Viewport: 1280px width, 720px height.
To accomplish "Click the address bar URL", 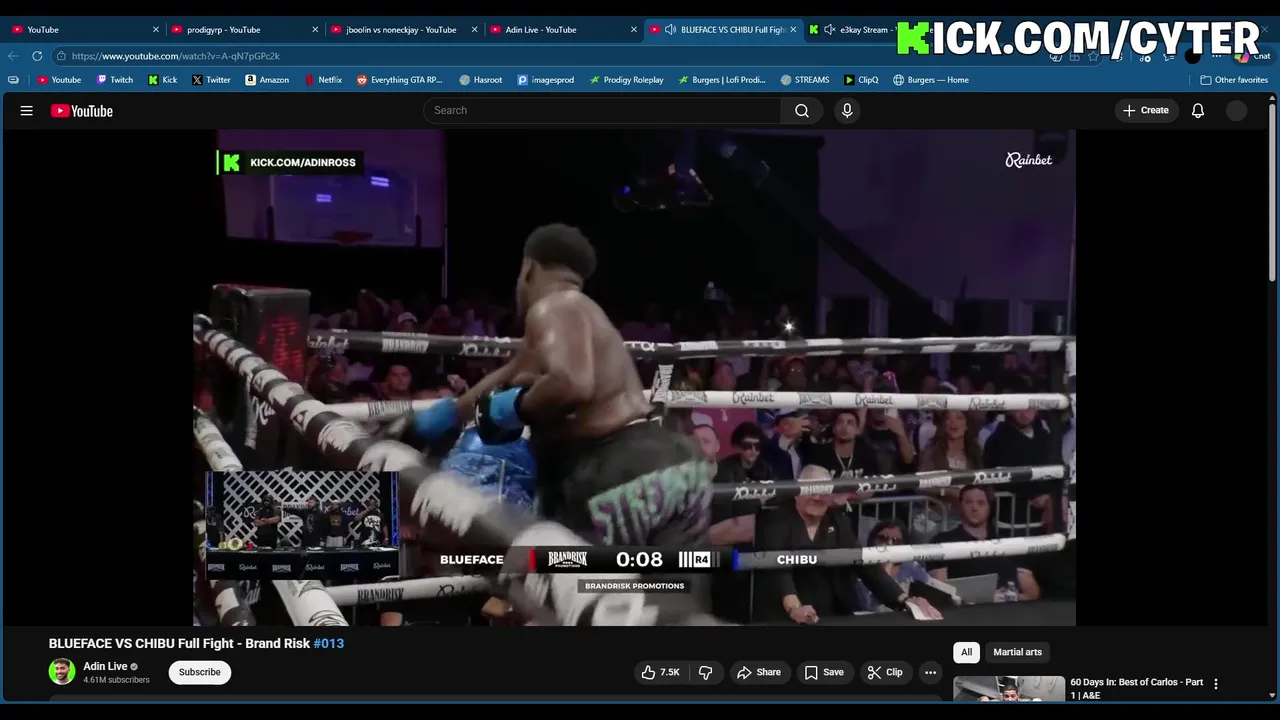I will [176, 56].
